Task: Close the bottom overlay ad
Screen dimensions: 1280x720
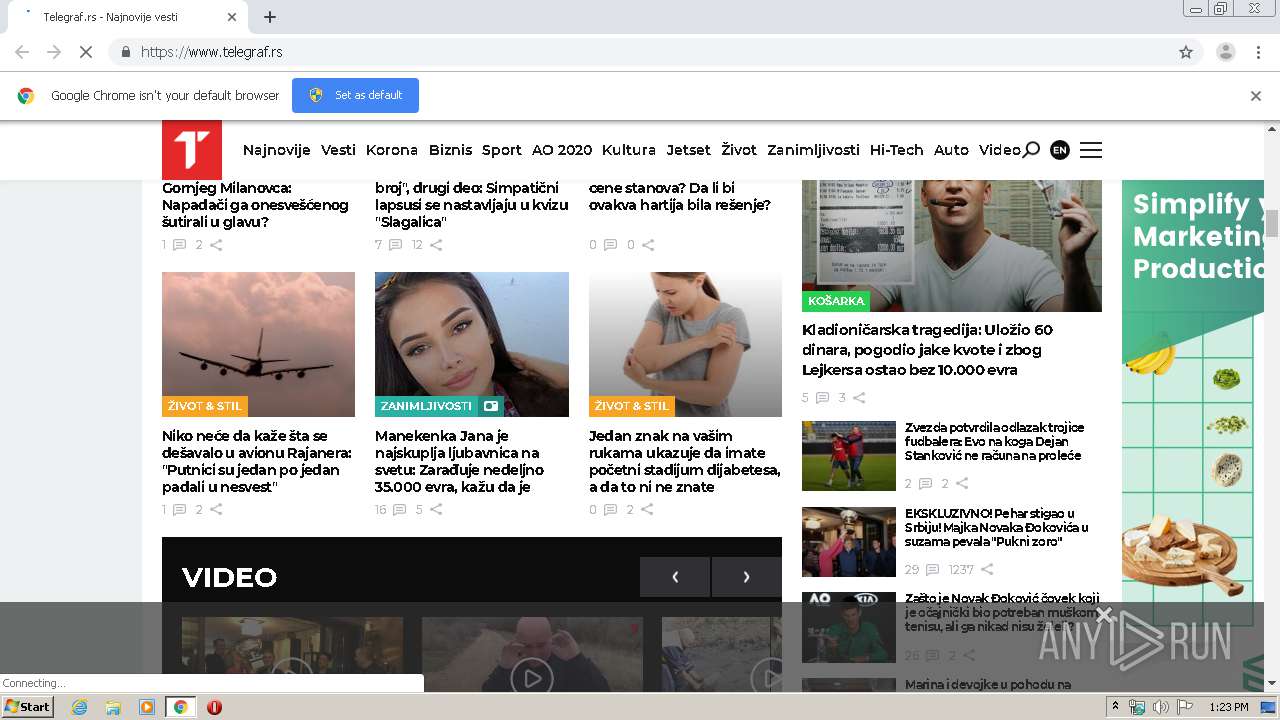Action: pos(1104,614)
